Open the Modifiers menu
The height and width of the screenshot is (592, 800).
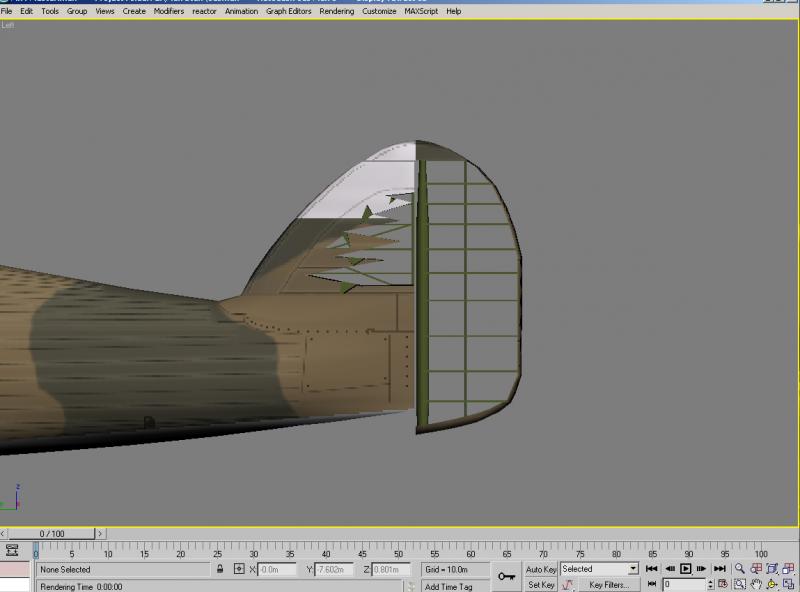click(169, 11)
